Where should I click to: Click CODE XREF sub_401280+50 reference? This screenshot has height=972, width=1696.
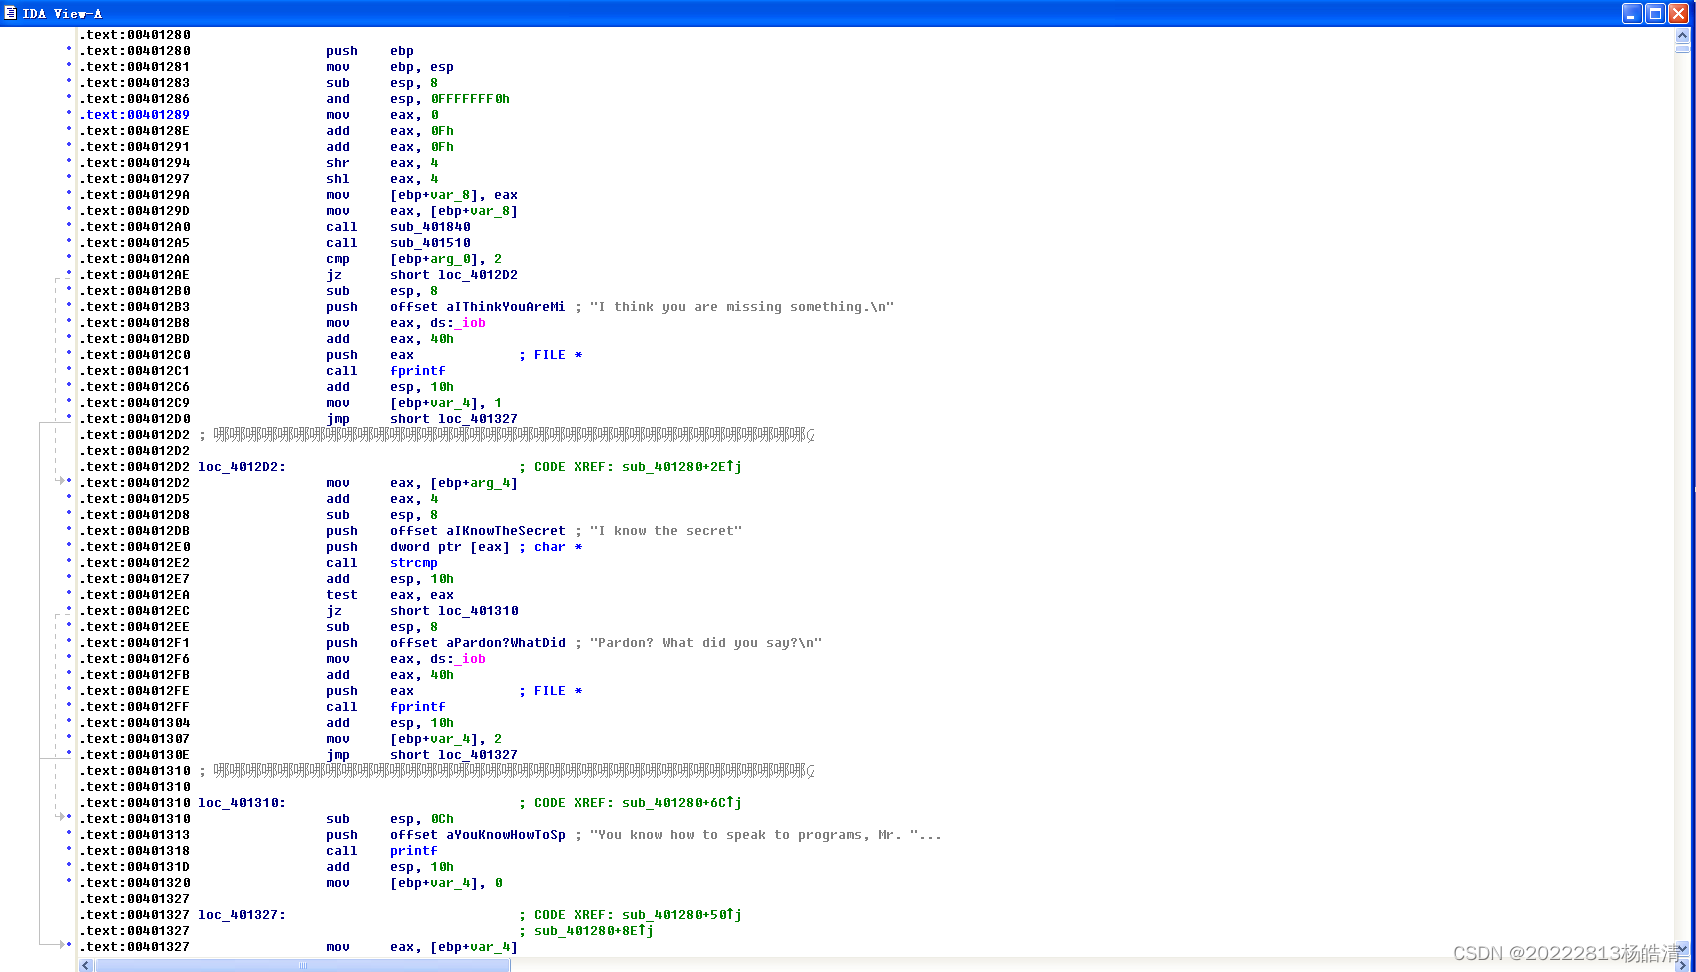682,915
